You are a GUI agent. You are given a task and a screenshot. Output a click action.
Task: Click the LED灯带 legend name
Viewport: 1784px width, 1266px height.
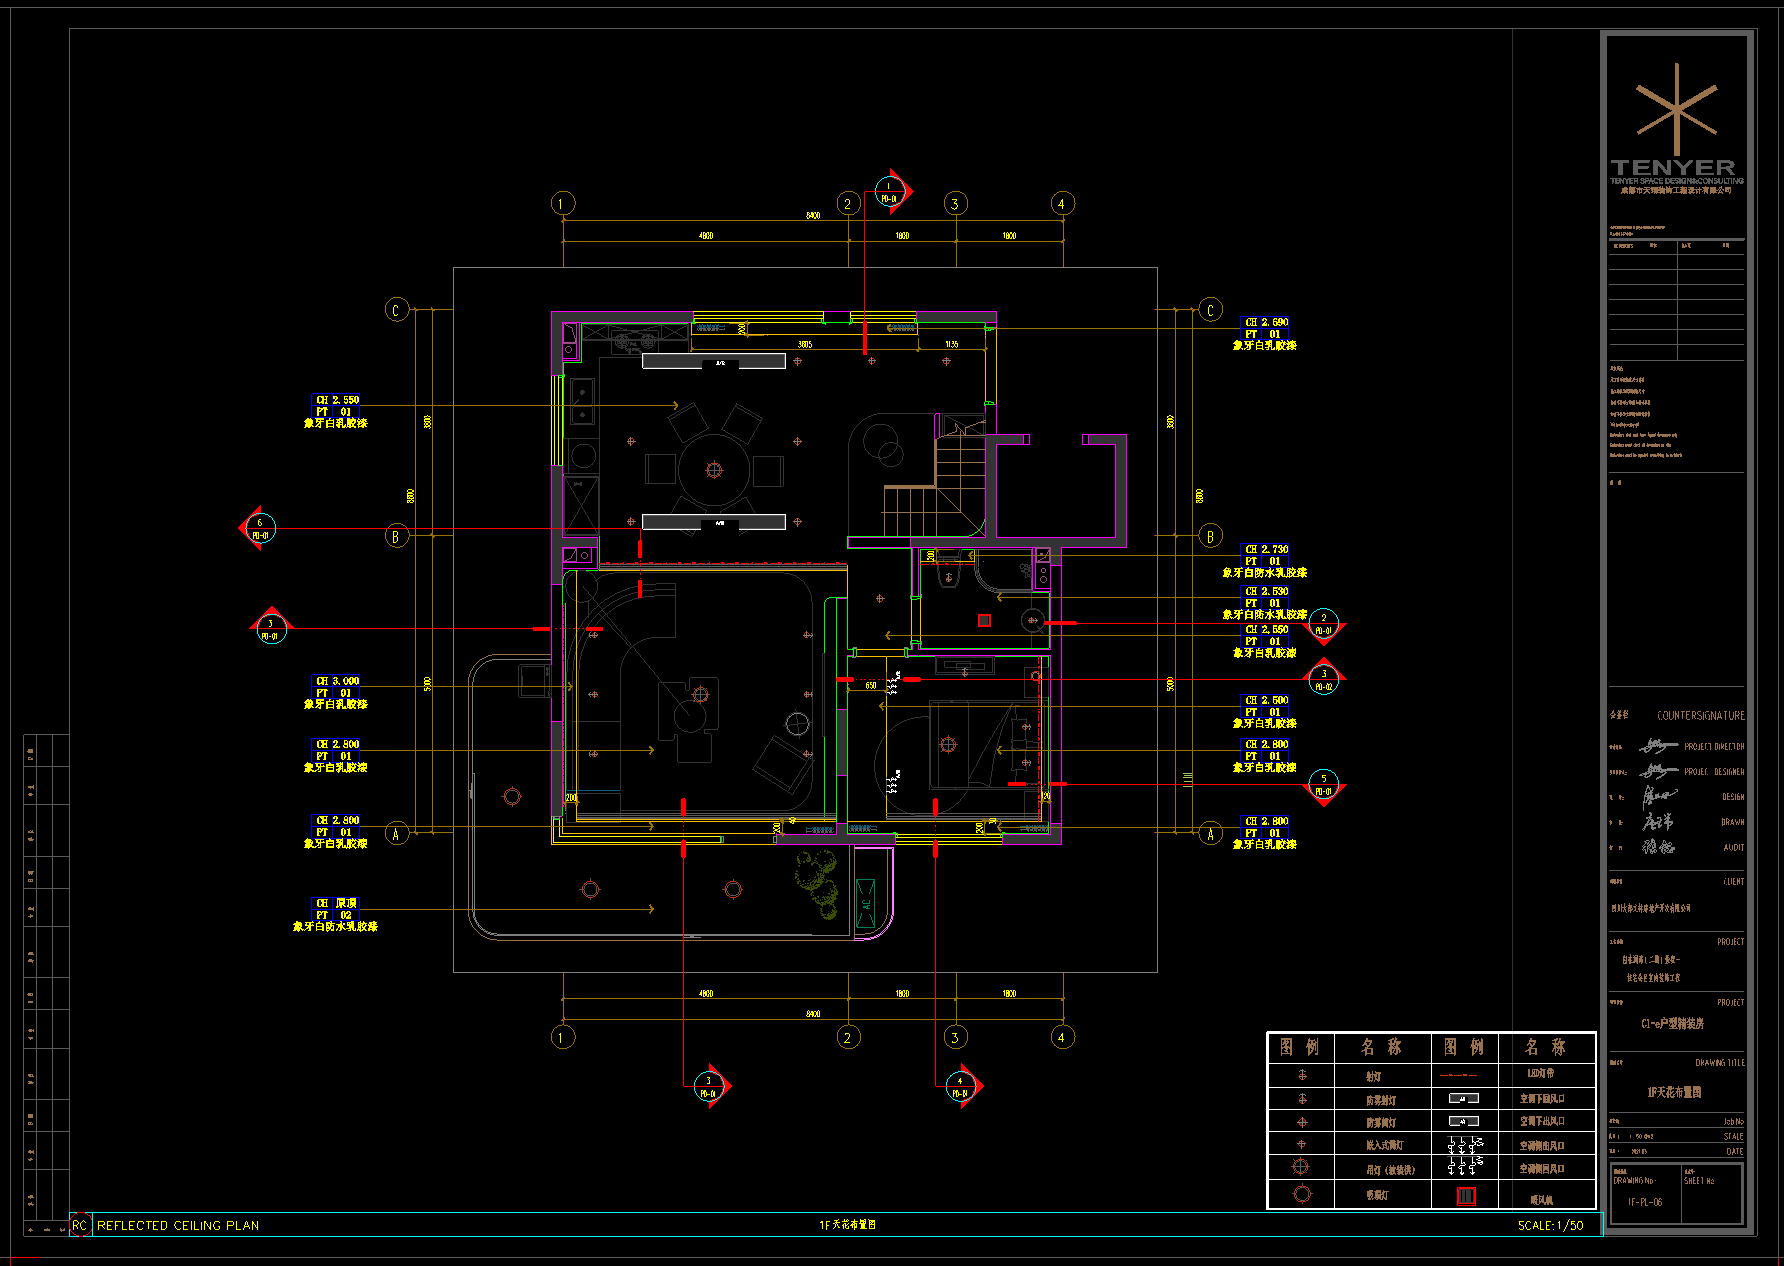point(1540,1074)
